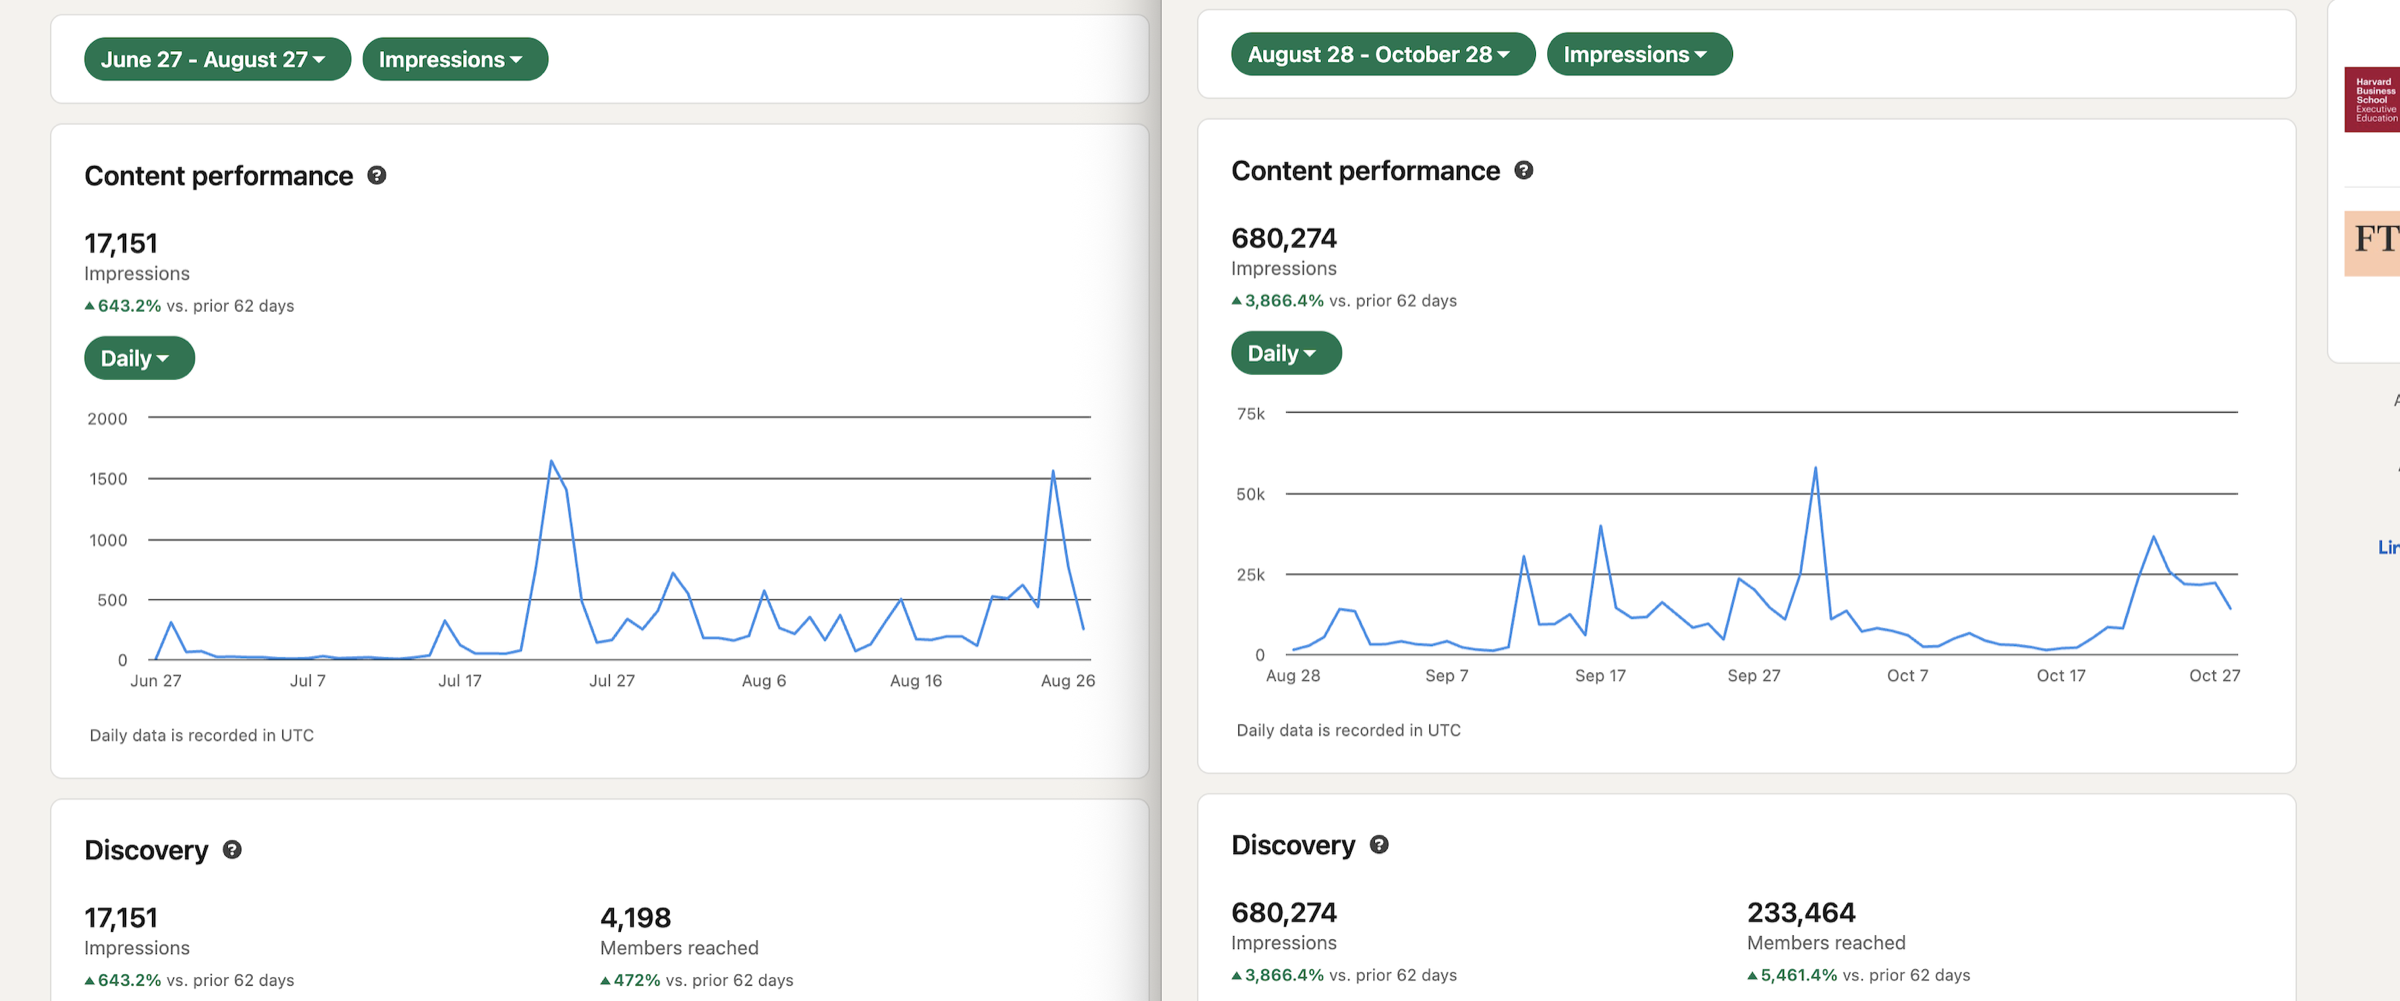Click the 4,198 Members reached metric
The width and height of the screenshot is (2400, 1001).
[635, 917]
